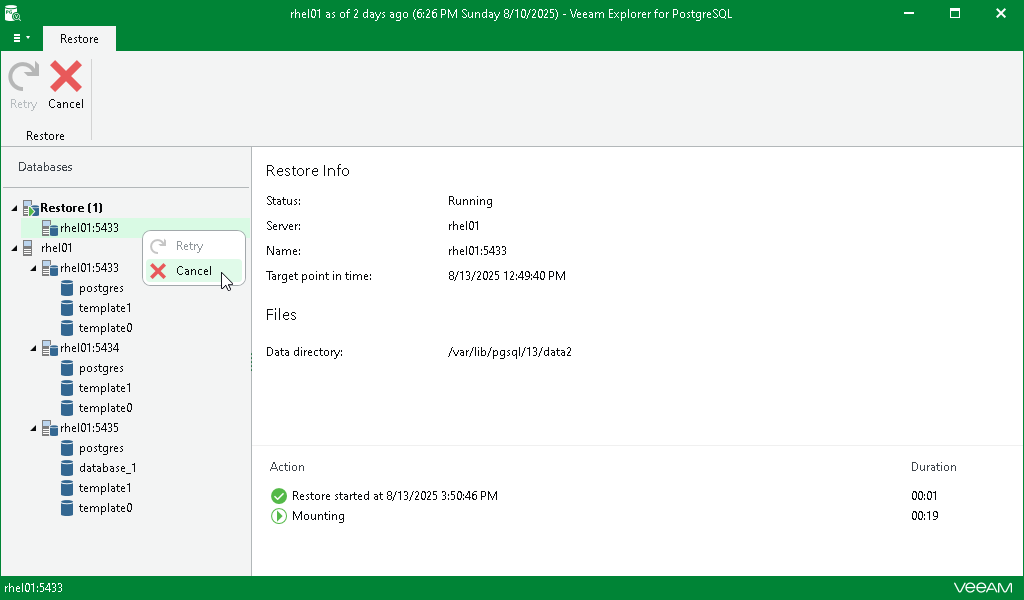The image size is (1024, 600).
Task: Collapse the Restore (1) node
Action: [13, 207]
